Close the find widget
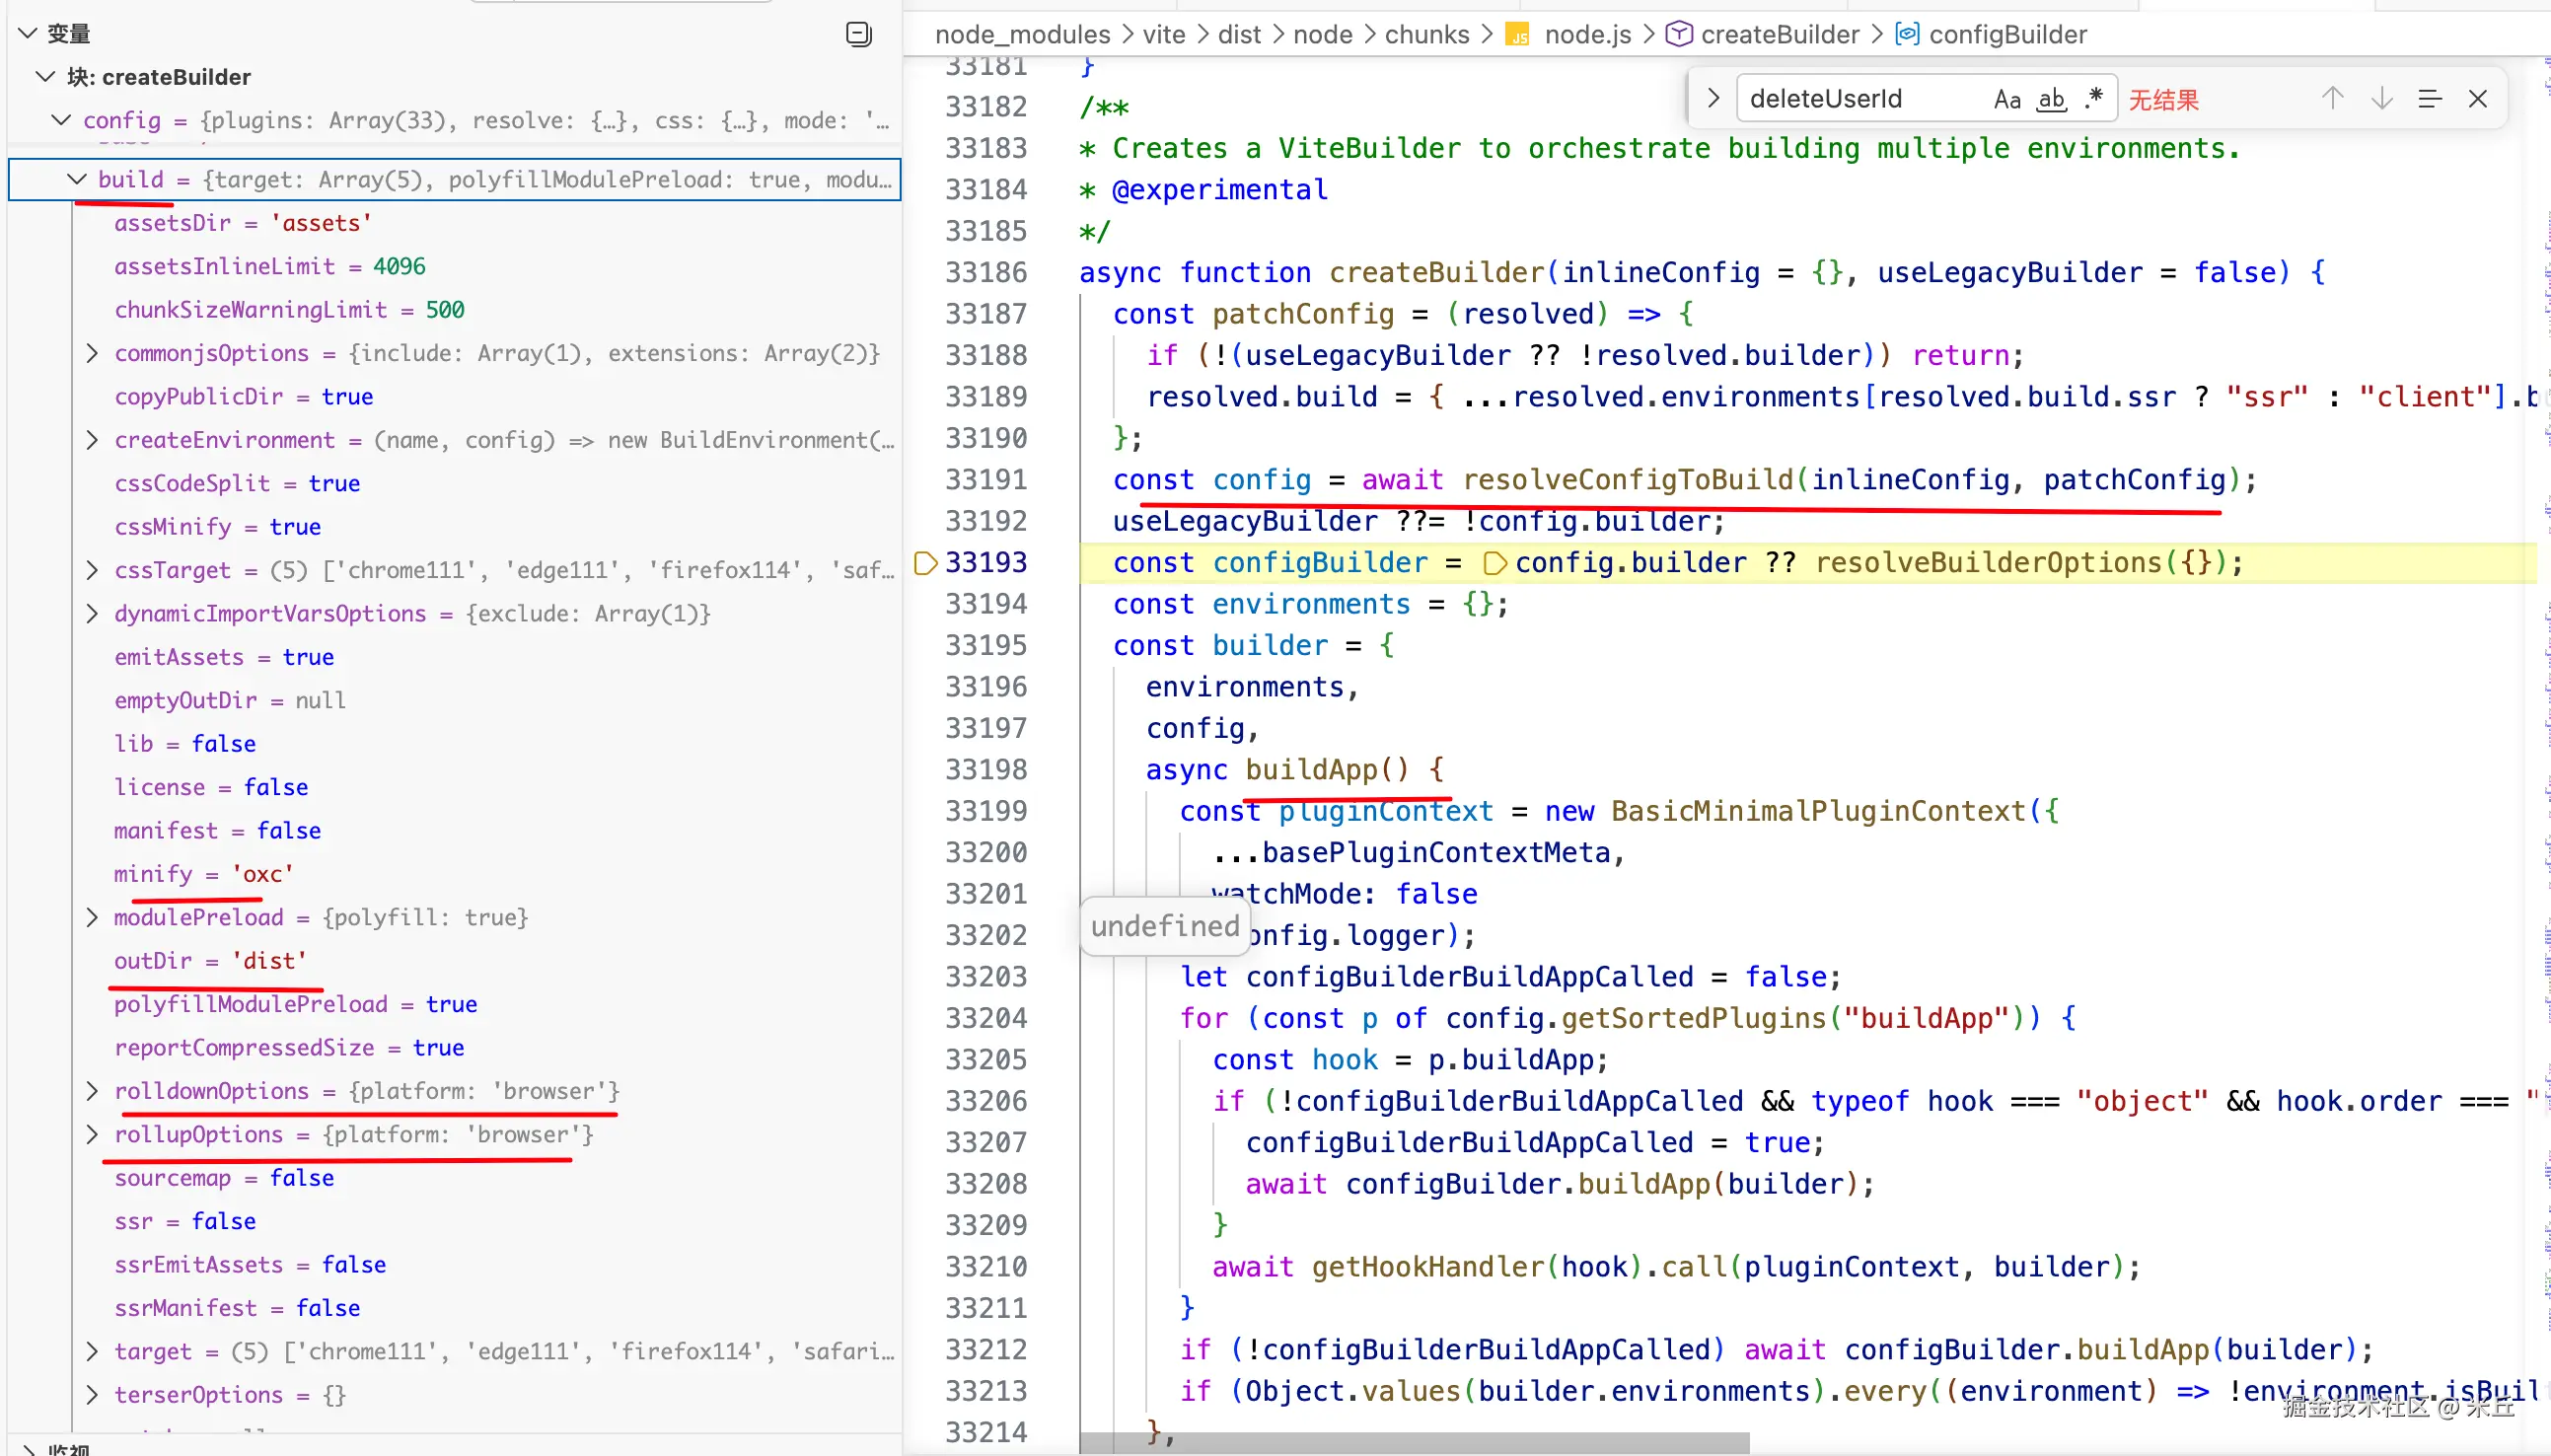The width and height of the screenshot is (2551, 1456). 2478,99
